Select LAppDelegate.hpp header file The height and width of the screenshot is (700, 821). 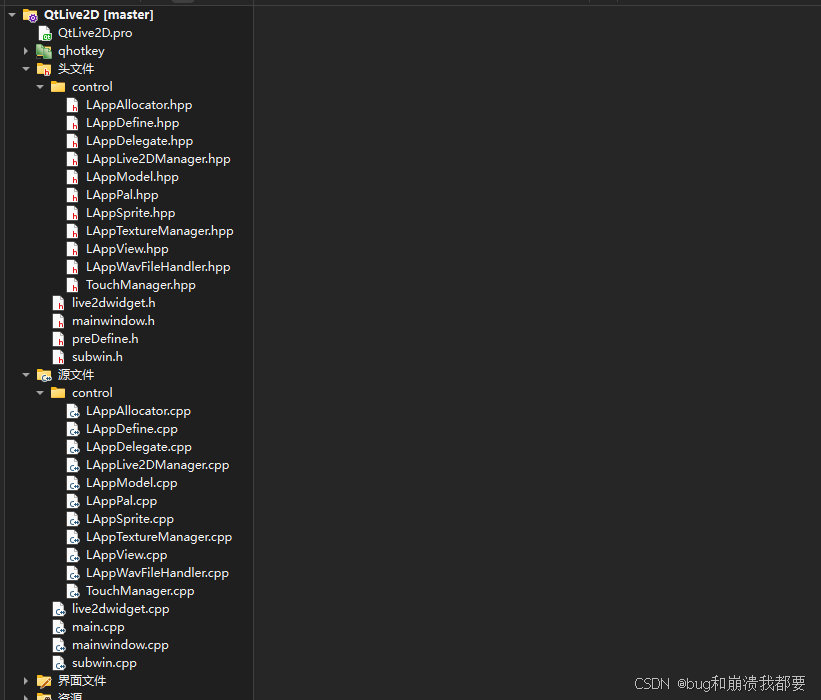139,141
